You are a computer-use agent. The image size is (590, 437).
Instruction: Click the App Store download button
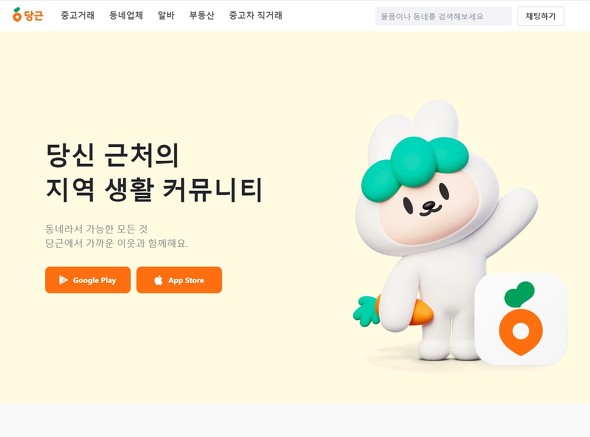coord(179,280)
